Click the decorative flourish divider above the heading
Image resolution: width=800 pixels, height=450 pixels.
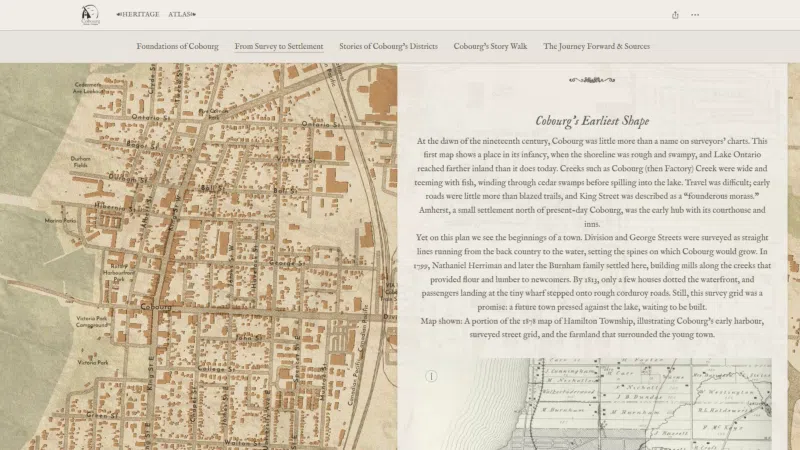click(x=599, y=79)
